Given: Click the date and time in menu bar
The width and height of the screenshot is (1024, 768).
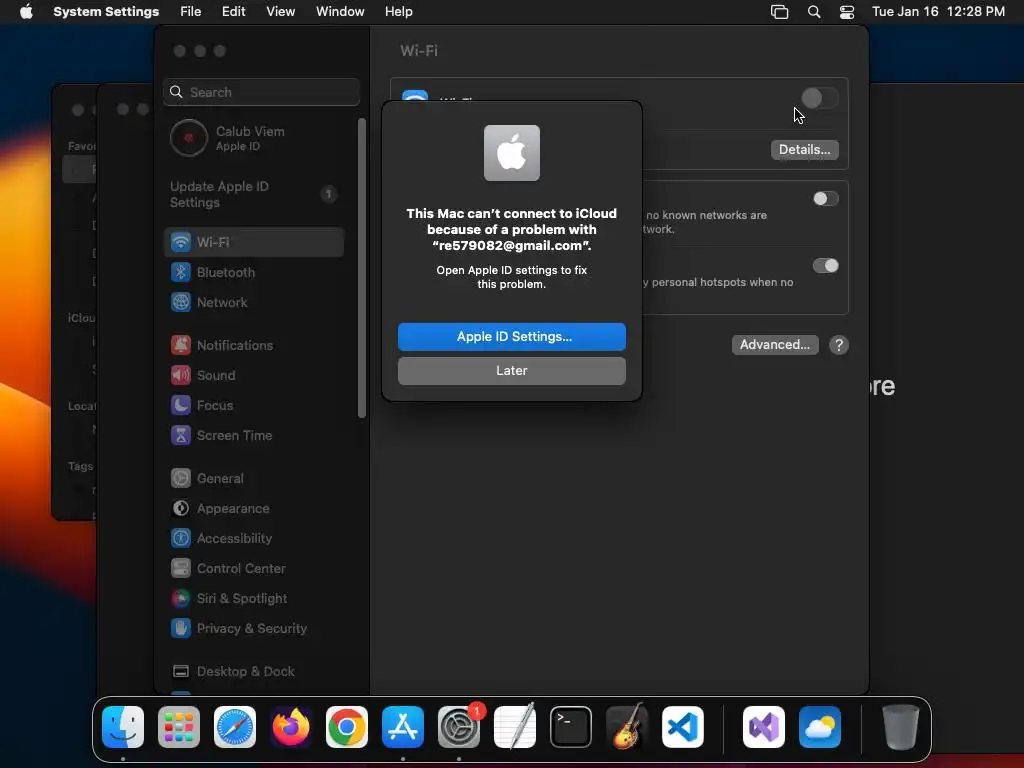Looking at the screenshot, I should [x=938, y=12].
